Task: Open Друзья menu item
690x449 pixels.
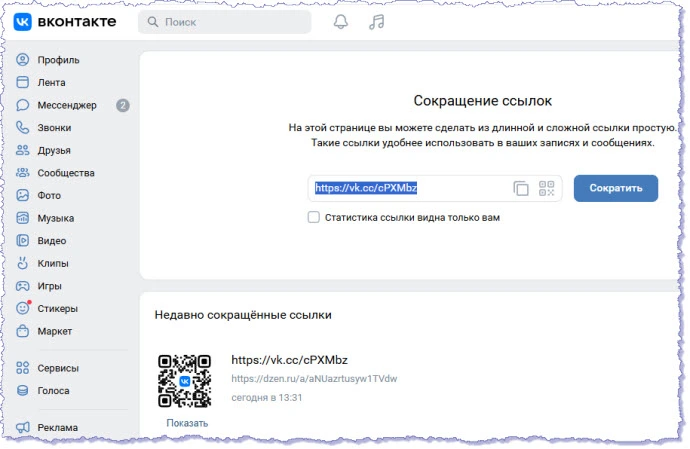Action: (54, 150)
